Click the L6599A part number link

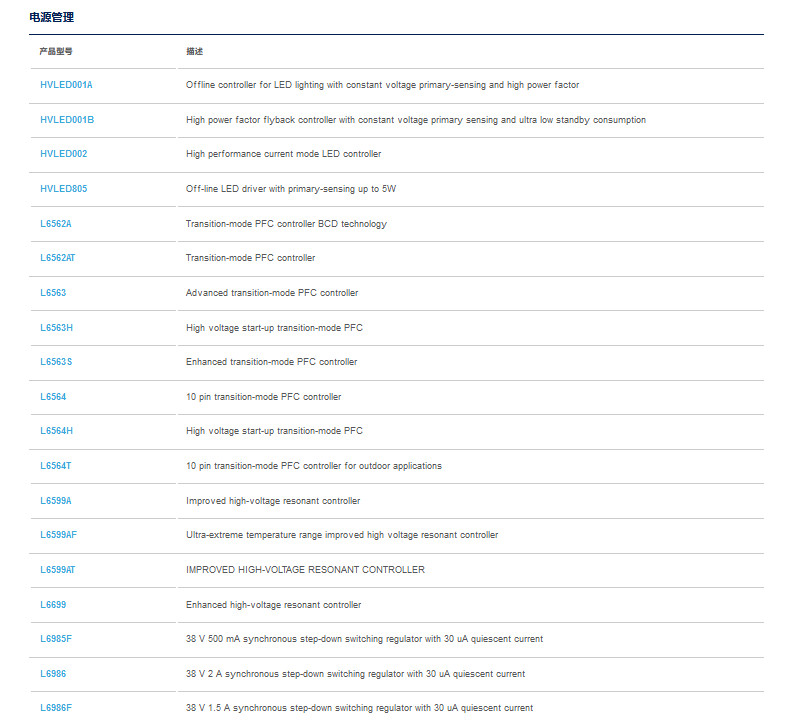coord(56,500)
